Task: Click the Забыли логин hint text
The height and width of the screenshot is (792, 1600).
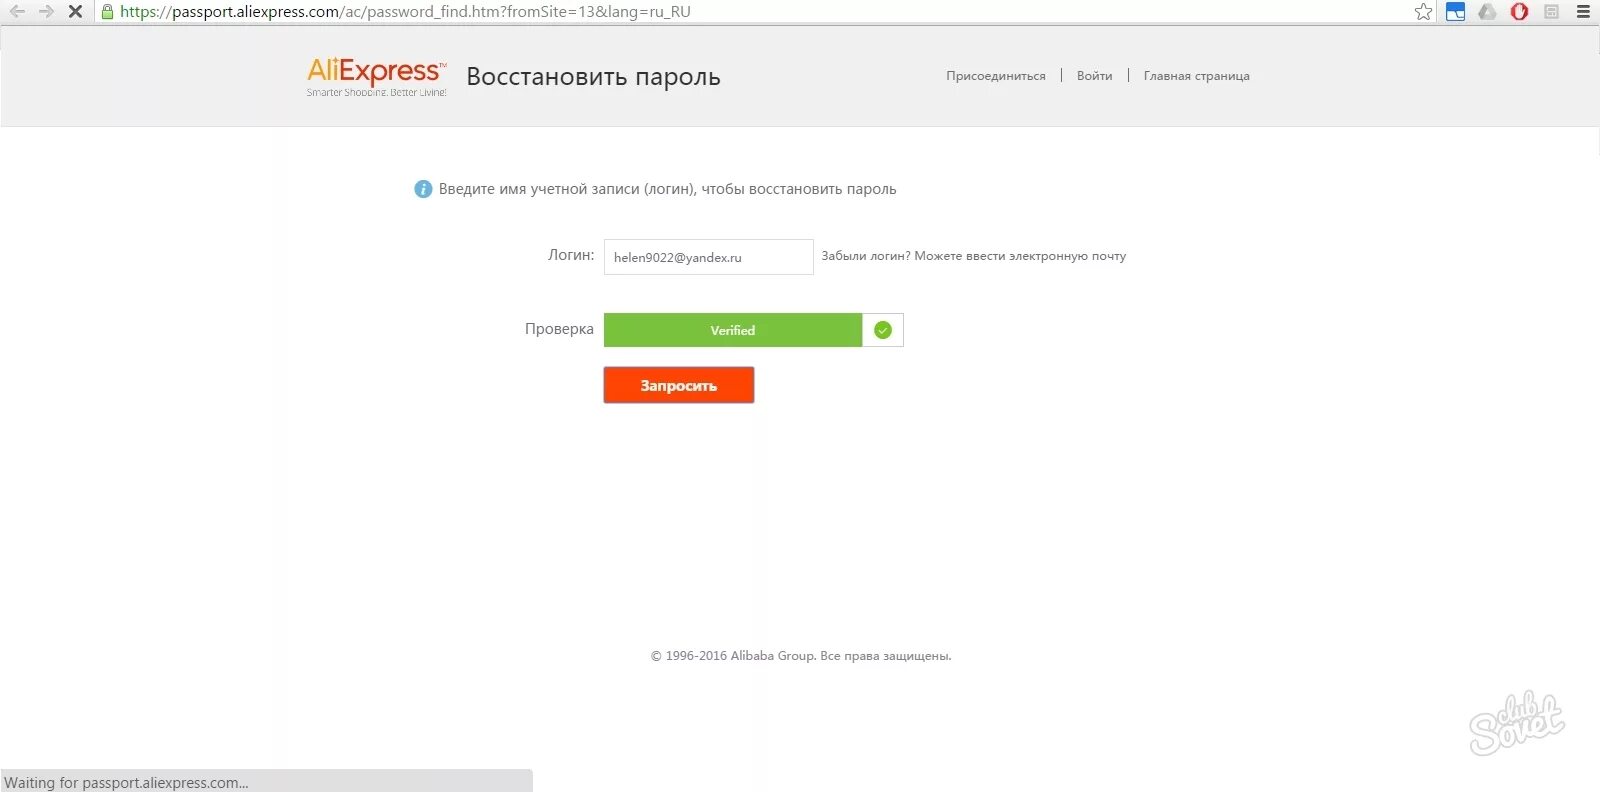Action: (974, 256)
